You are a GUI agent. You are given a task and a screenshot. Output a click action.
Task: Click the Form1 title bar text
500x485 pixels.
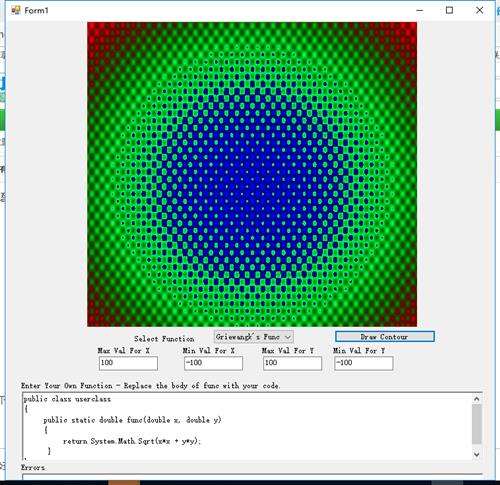pyautogui.click(x=36, y=11)
